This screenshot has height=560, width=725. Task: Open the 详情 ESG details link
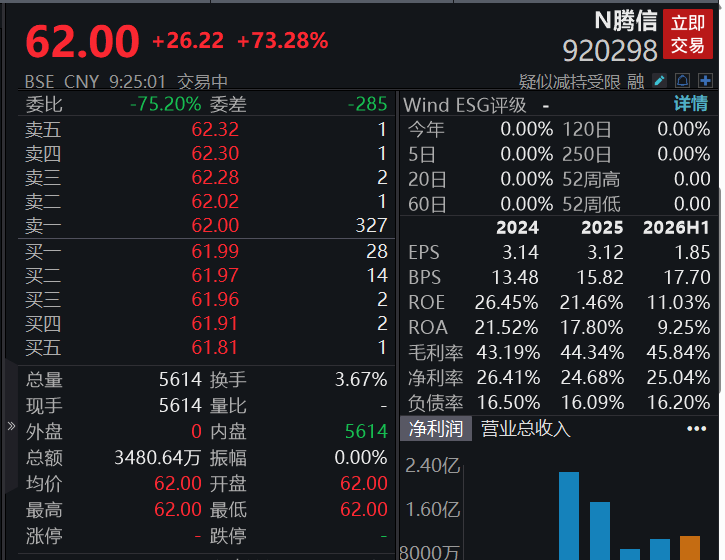tap(691, 104)
